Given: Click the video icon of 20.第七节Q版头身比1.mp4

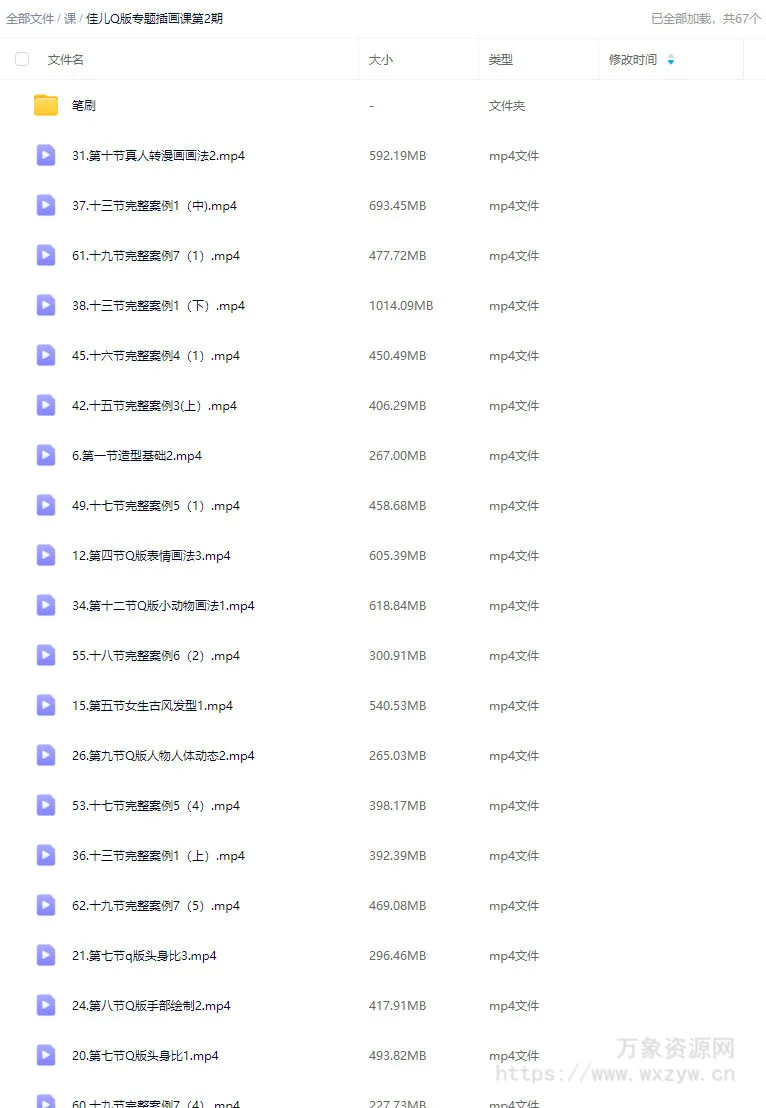Looking at the screenshot, I should coord(46,1056).
